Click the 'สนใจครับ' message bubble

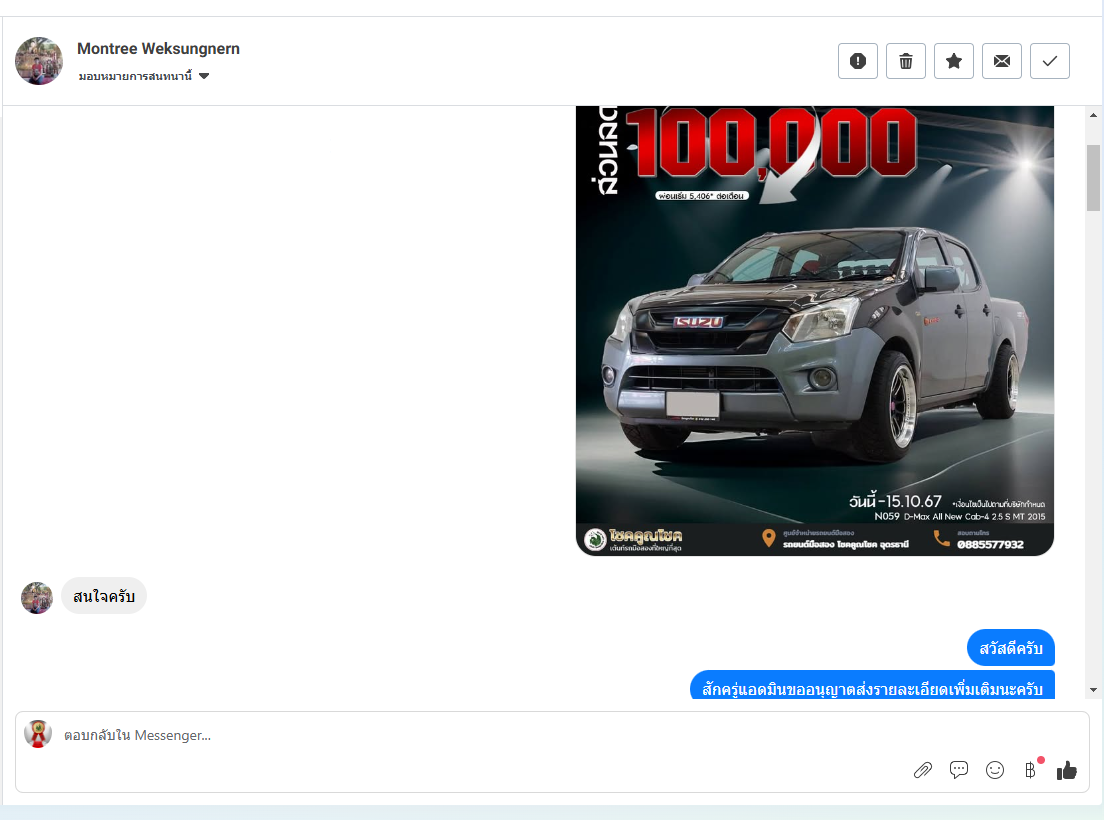click(x=104, y=596)
